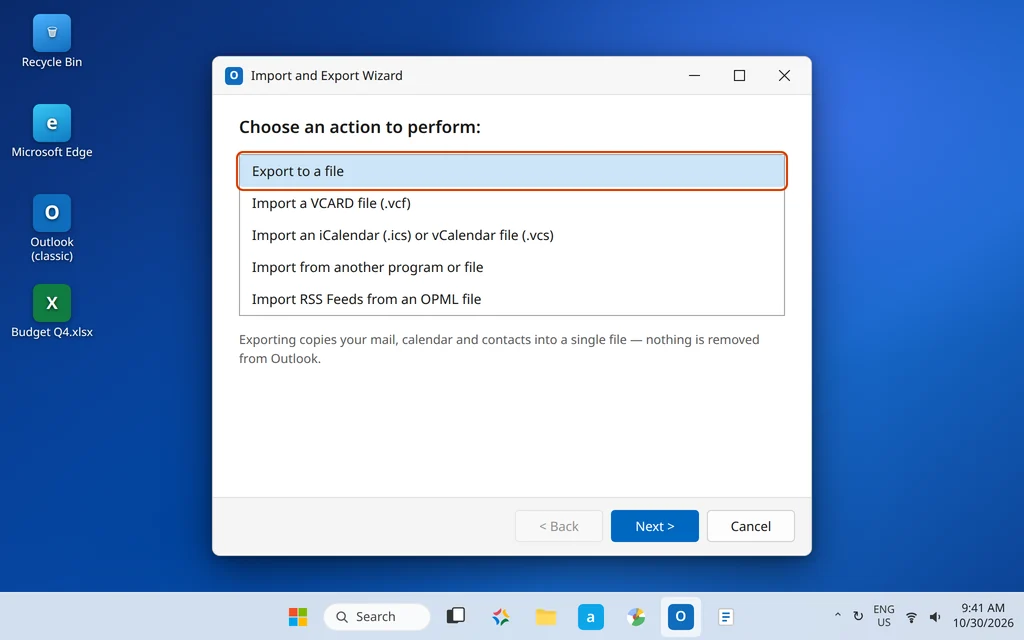Click the taskbar Search box
Viewport: 1024px width, 640px height.
[x=377, y=616]
